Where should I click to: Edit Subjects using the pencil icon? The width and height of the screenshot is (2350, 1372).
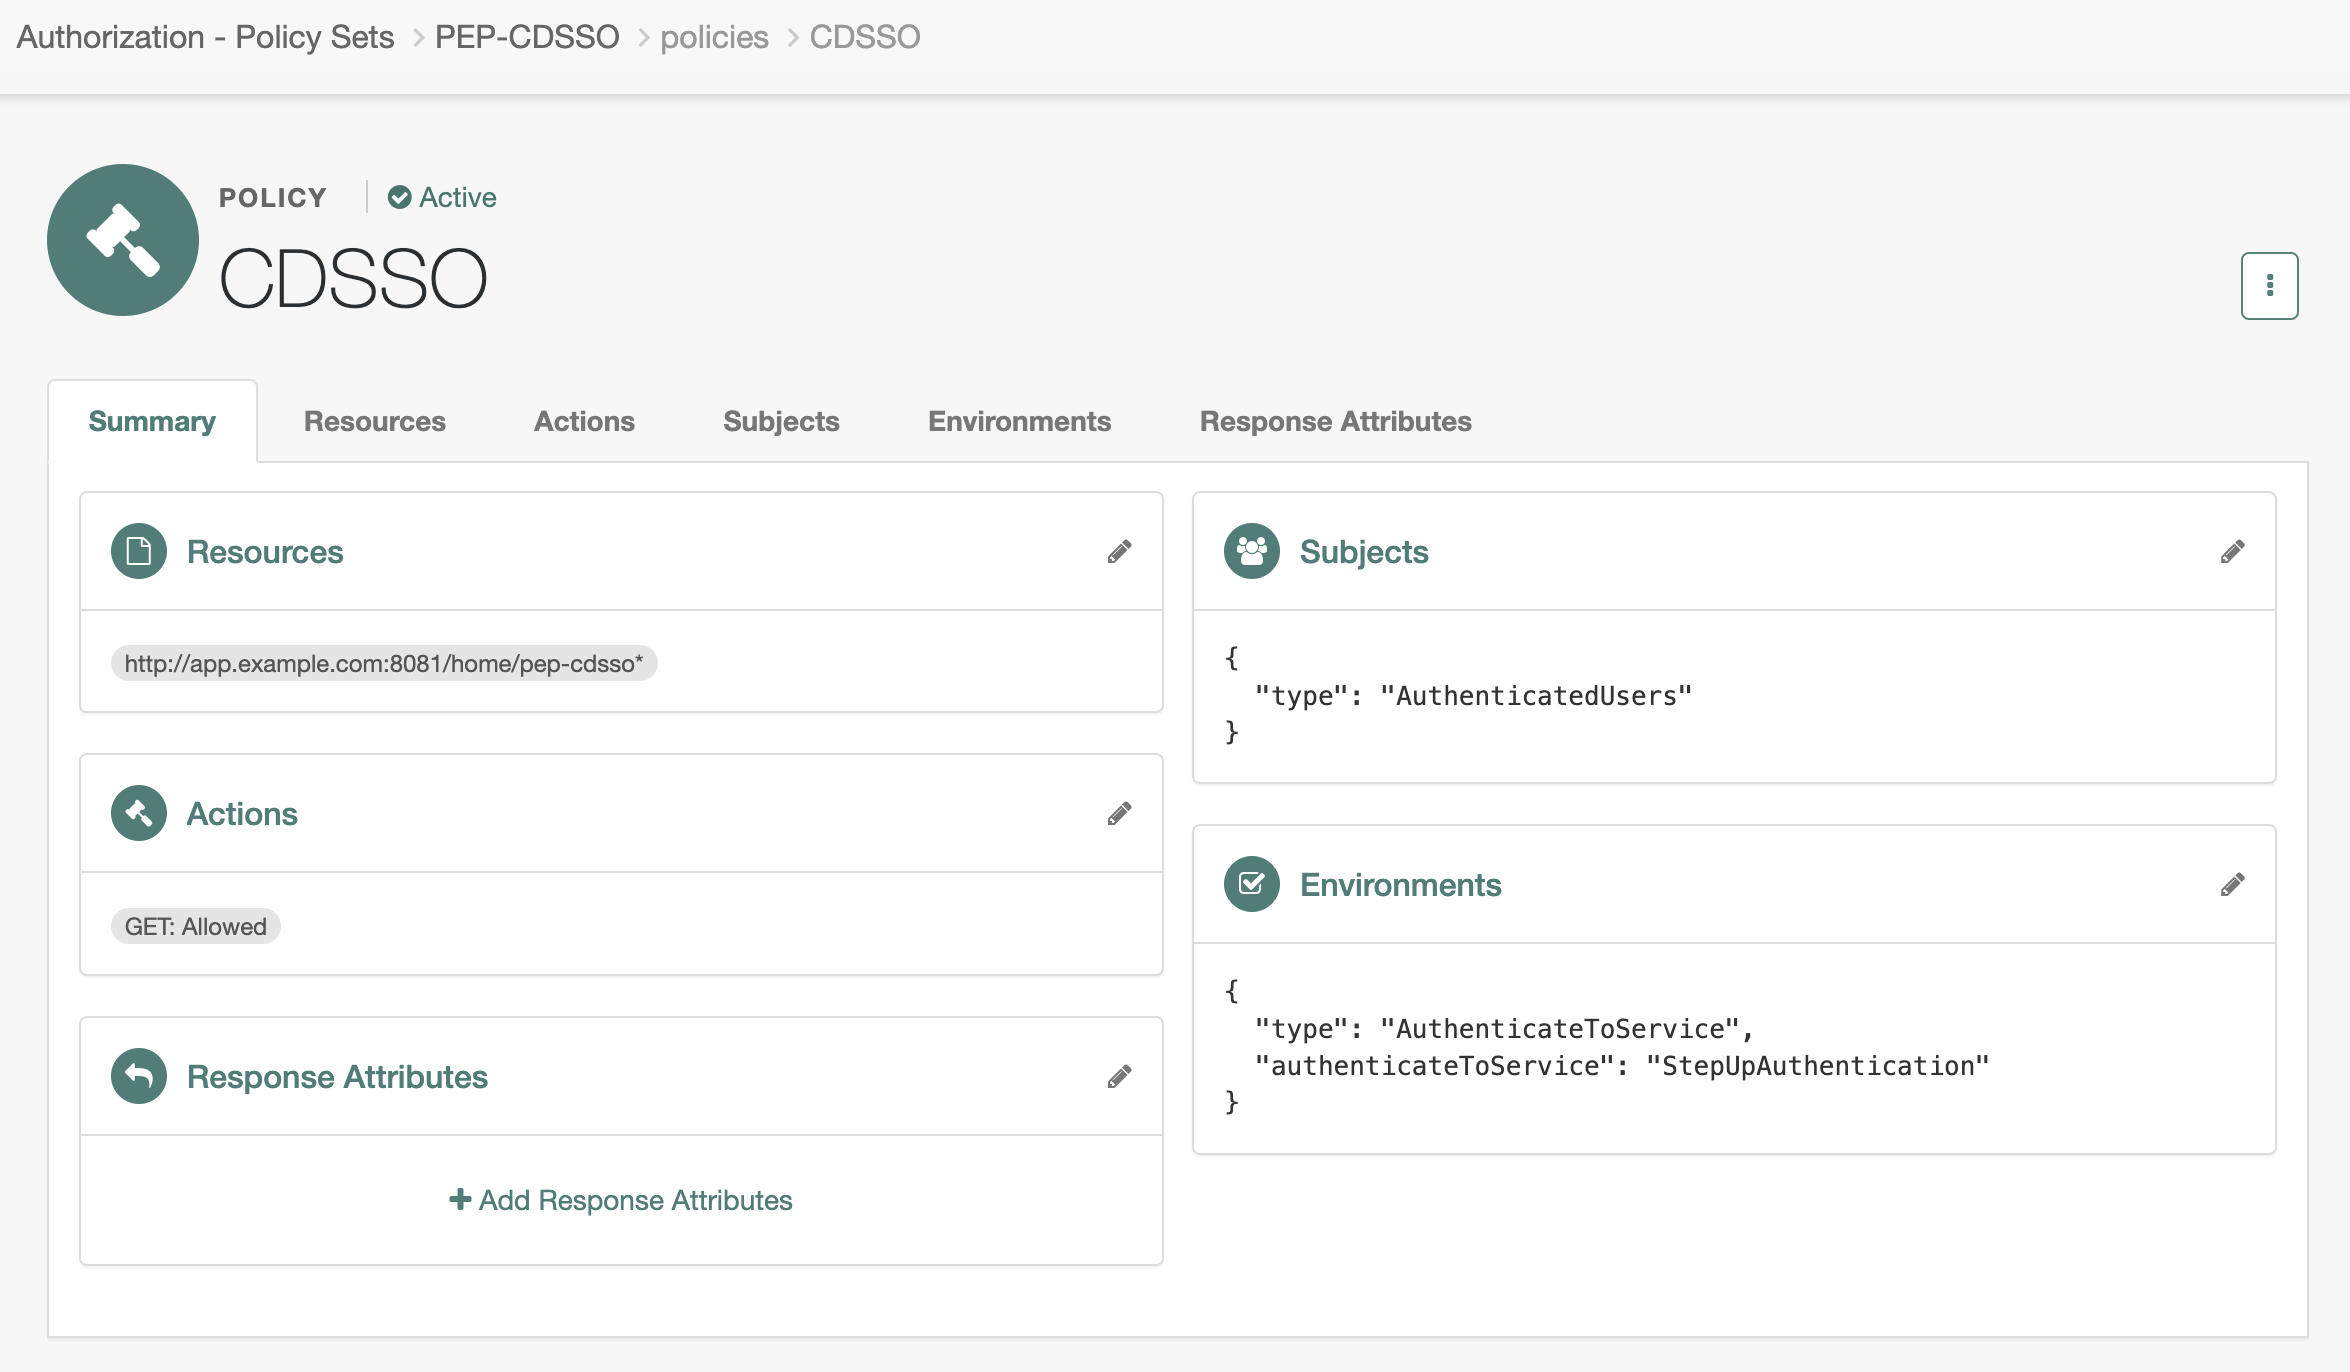[x=2232, y=552]
